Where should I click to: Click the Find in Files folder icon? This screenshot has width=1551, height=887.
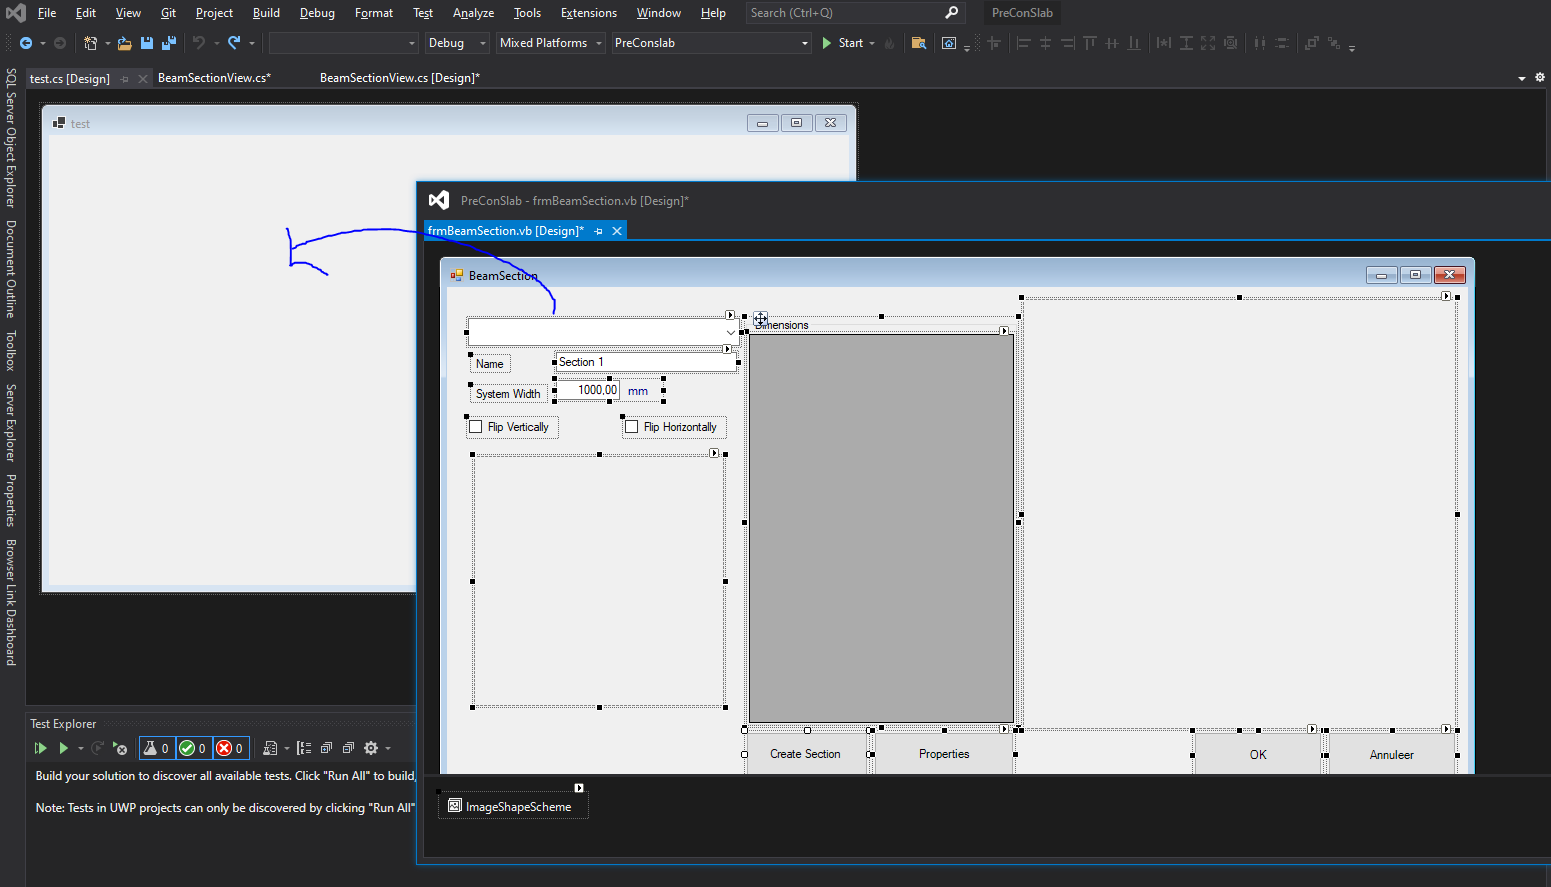919,43
